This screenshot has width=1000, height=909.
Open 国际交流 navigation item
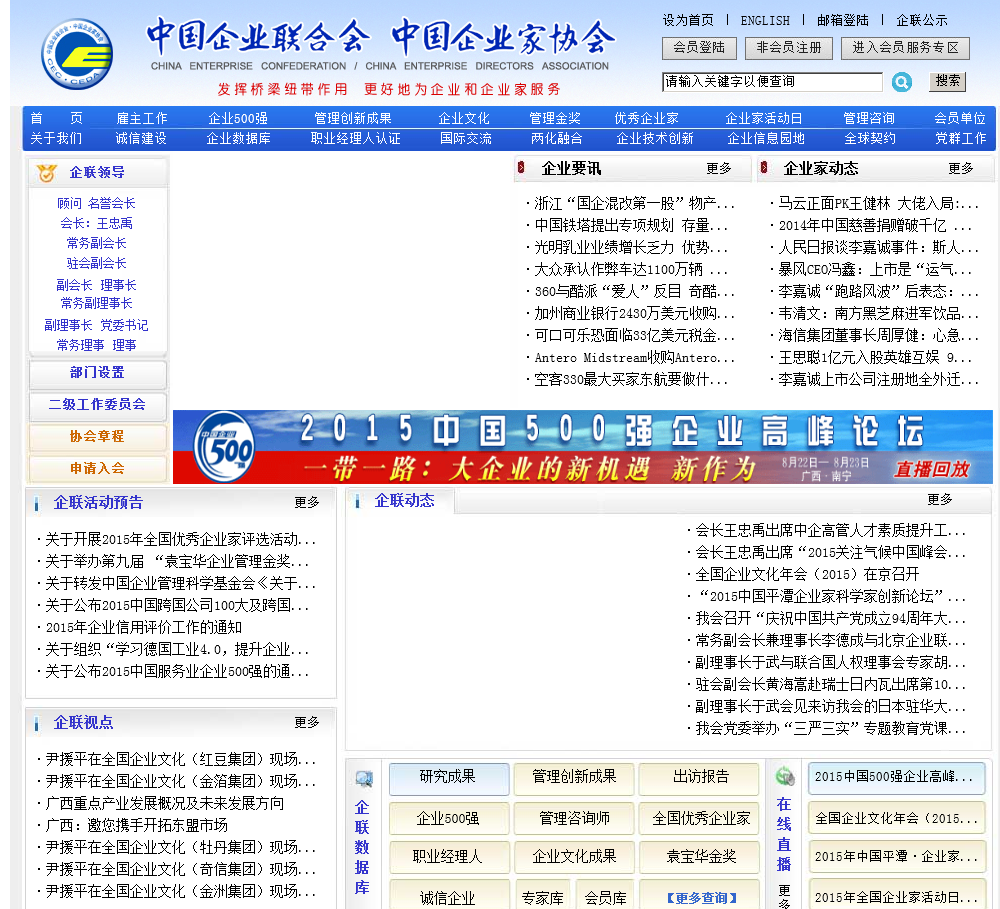[x=466, y=138]
